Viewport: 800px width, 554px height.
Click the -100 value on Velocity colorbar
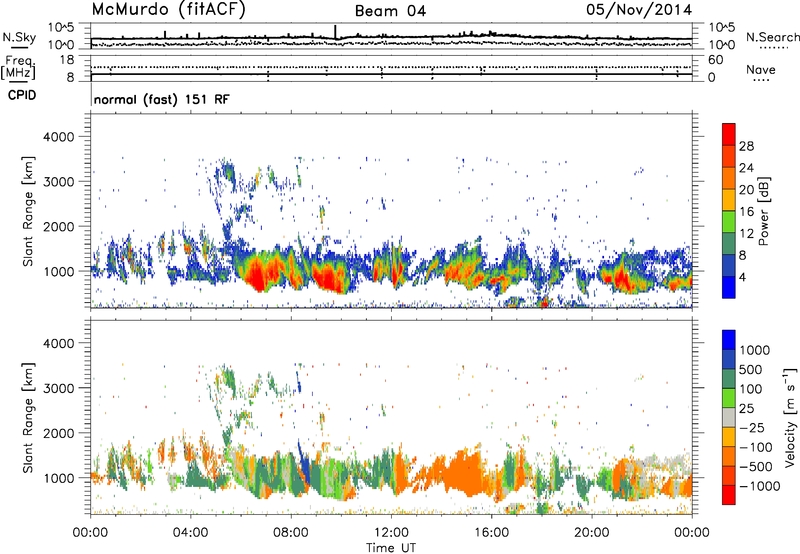755,447
